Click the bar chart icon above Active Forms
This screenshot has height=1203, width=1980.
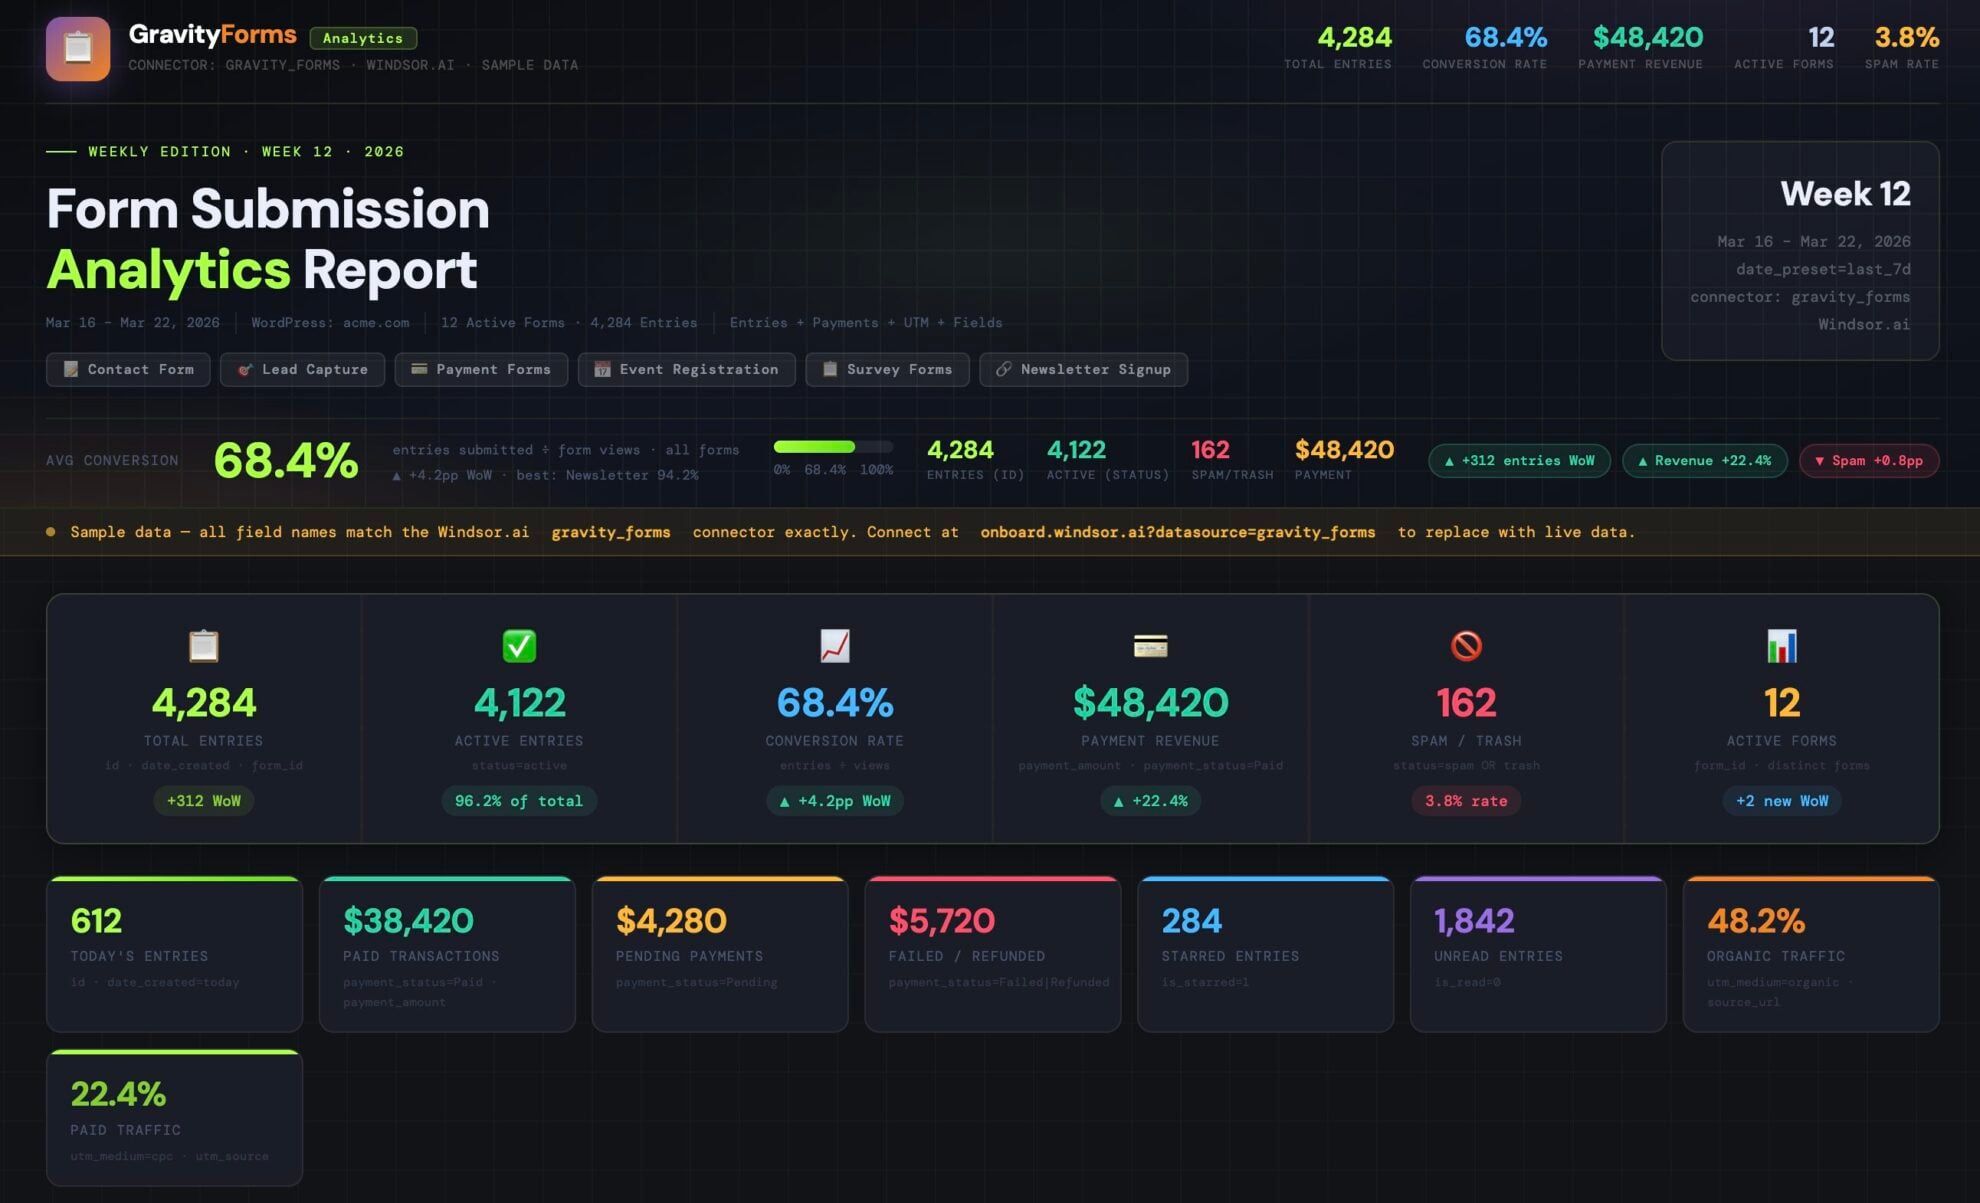click(1782, 646)
